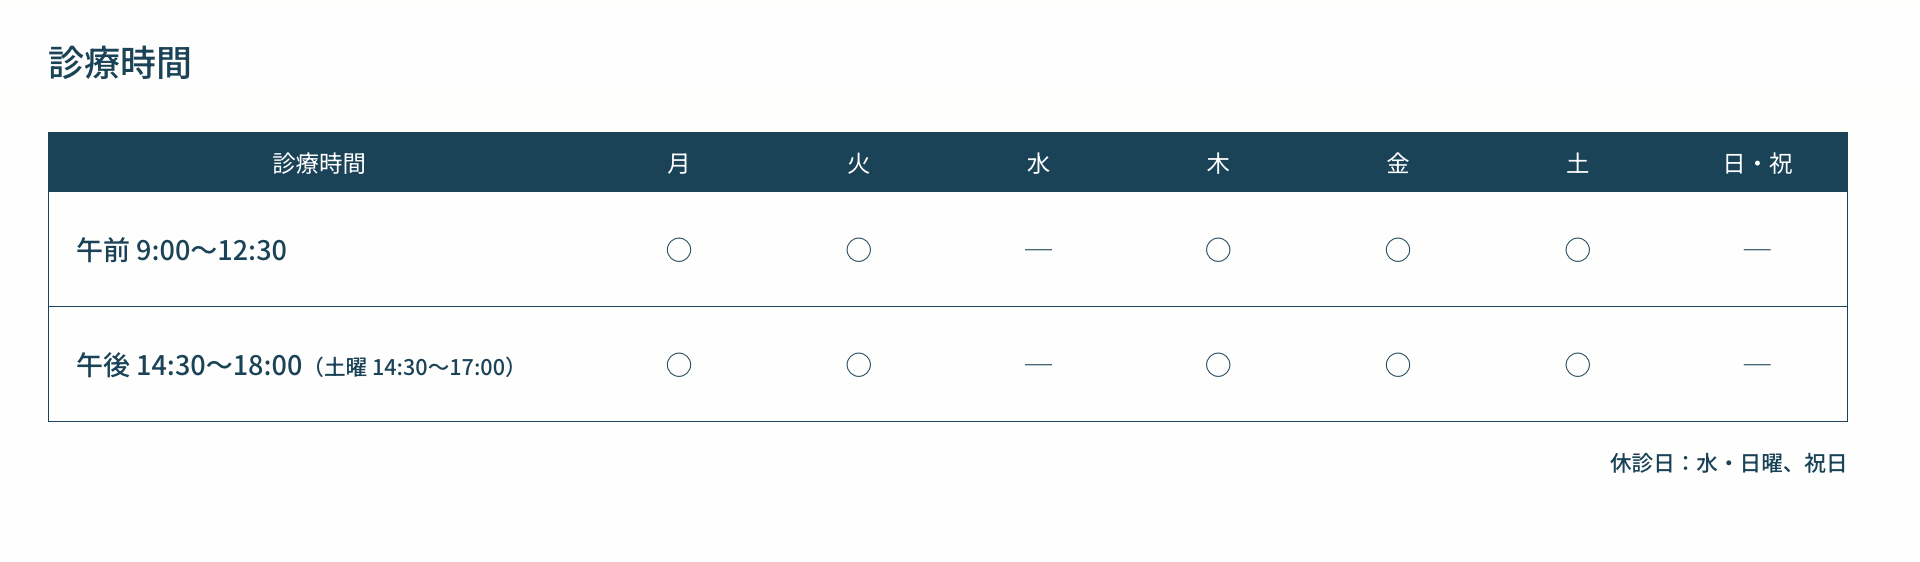The image size is (1920, 562).
Task: Click the 休診日 note text
Action: click(1727, 463)
